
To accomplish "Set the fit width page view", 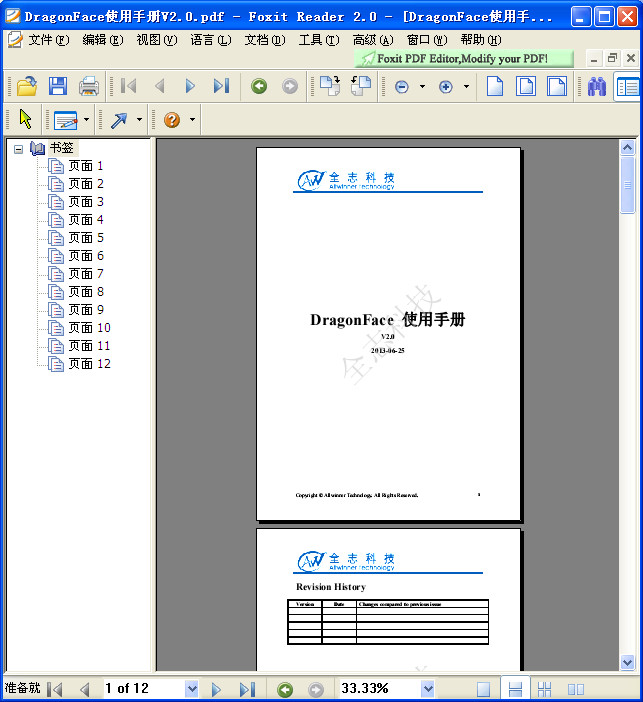I will pos(557,86).
